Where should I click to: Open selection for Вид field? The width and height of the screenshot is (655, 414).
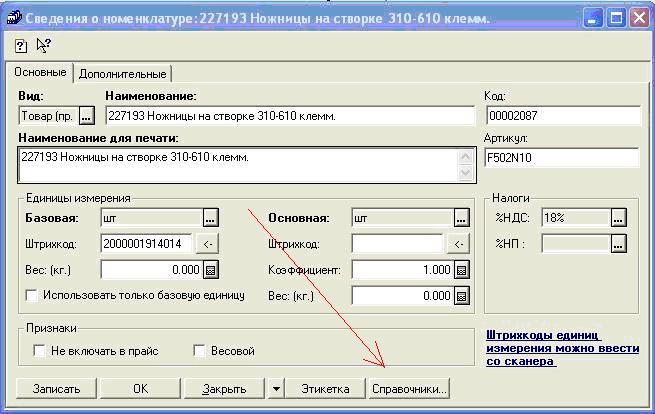(86, 116)
